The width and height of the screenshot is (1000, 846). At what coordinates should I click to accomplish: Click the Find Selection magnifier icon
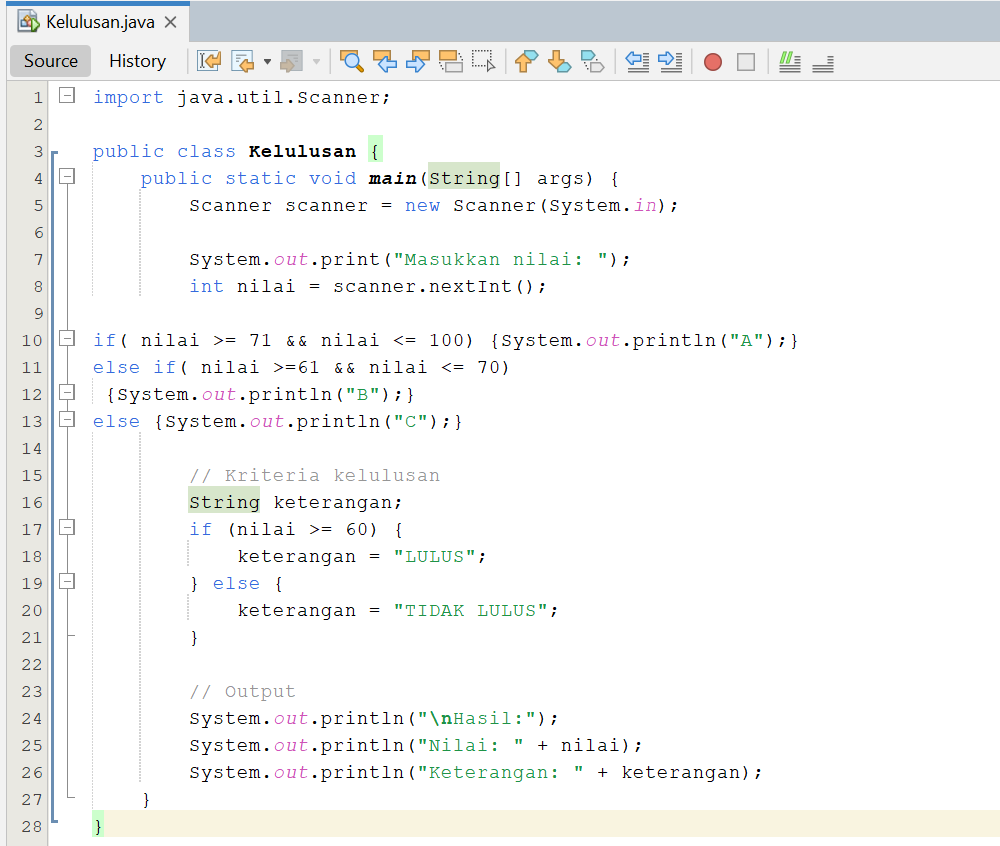click(351, 61)
